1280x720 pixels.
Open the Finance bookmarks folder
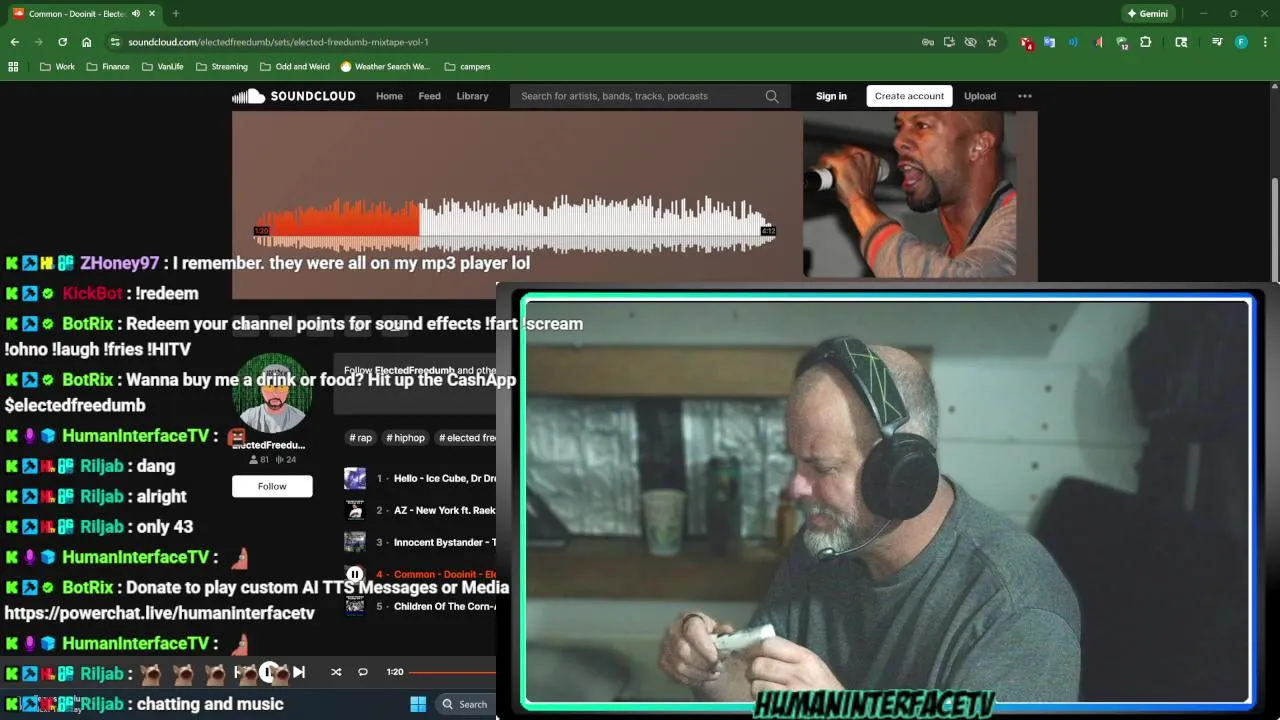[108, 67]
